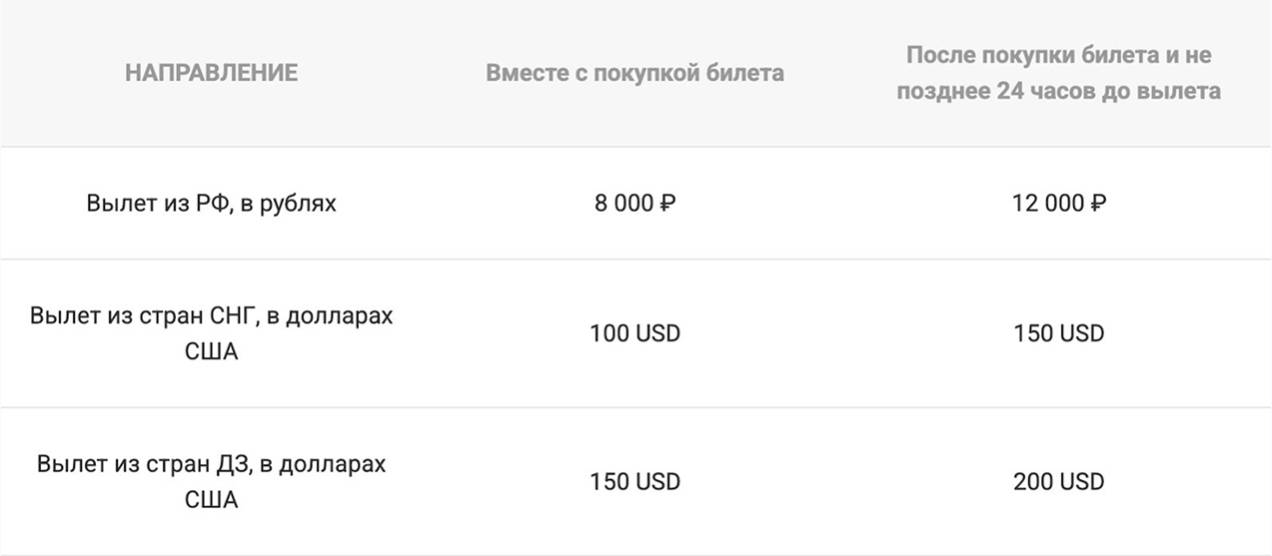The image size is (1272, 556).
Task: Click 150 USD in the СНГ row
Action: (1058, 333)
